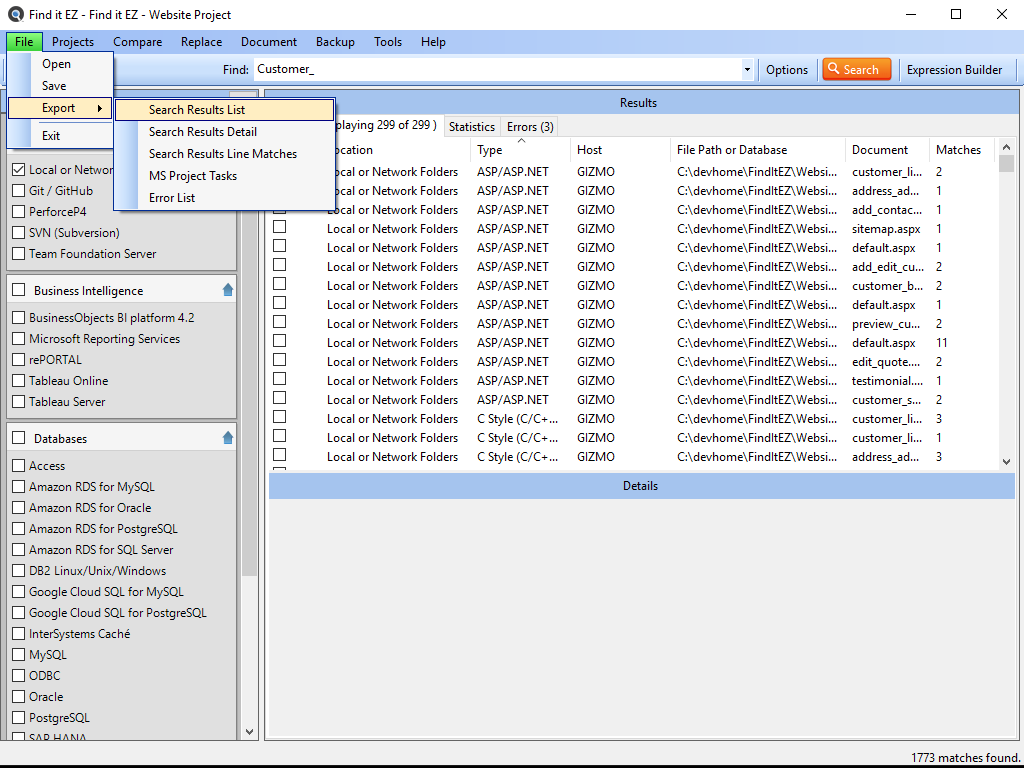Sort results by Host column header
Screen dimensions: 1024x768
619,150
